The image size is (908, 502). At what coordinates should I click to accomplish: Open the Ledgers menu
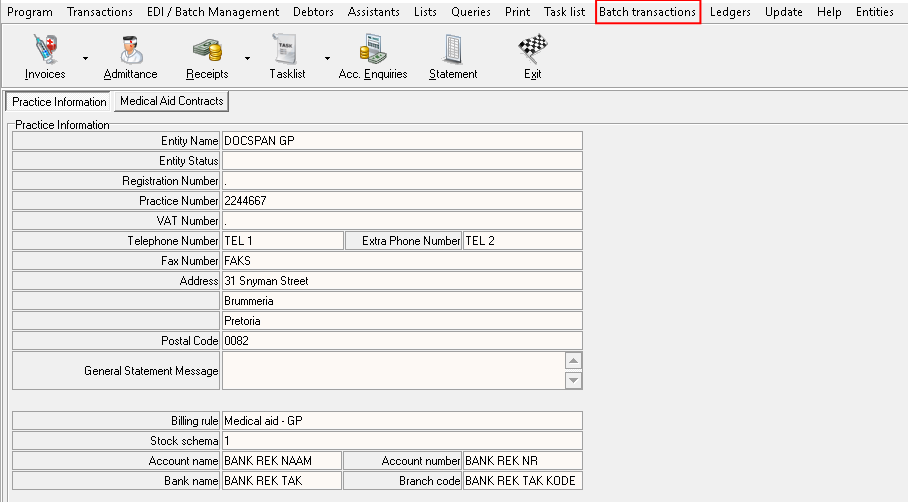[x=730, y=12]
